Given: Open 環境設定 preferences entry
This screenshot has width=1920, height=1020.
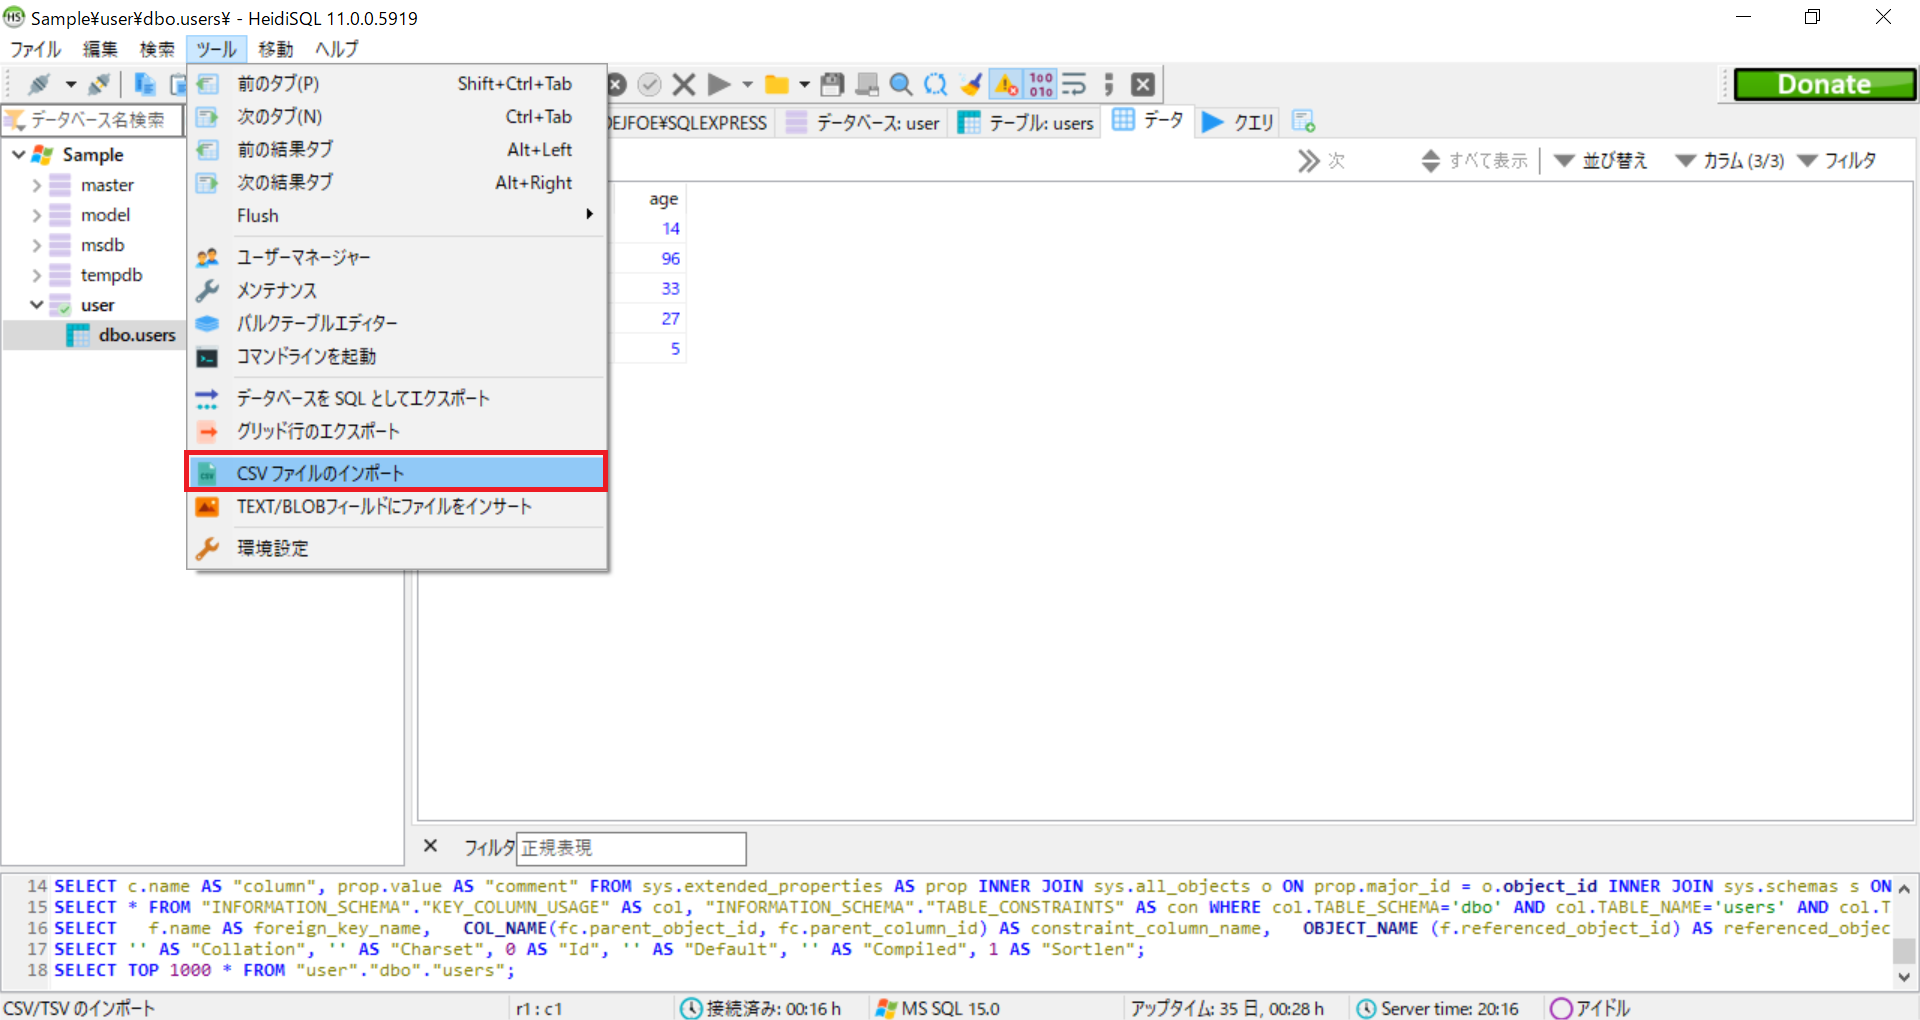Looking at the screenshot, I should (x=397, y=549).
